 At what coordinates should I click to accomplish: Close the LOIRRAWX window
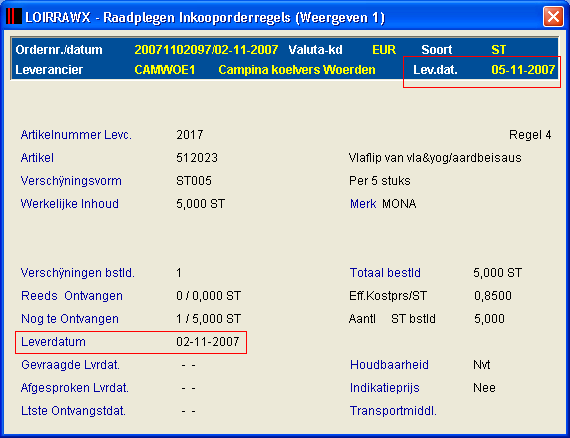(553, 17)
